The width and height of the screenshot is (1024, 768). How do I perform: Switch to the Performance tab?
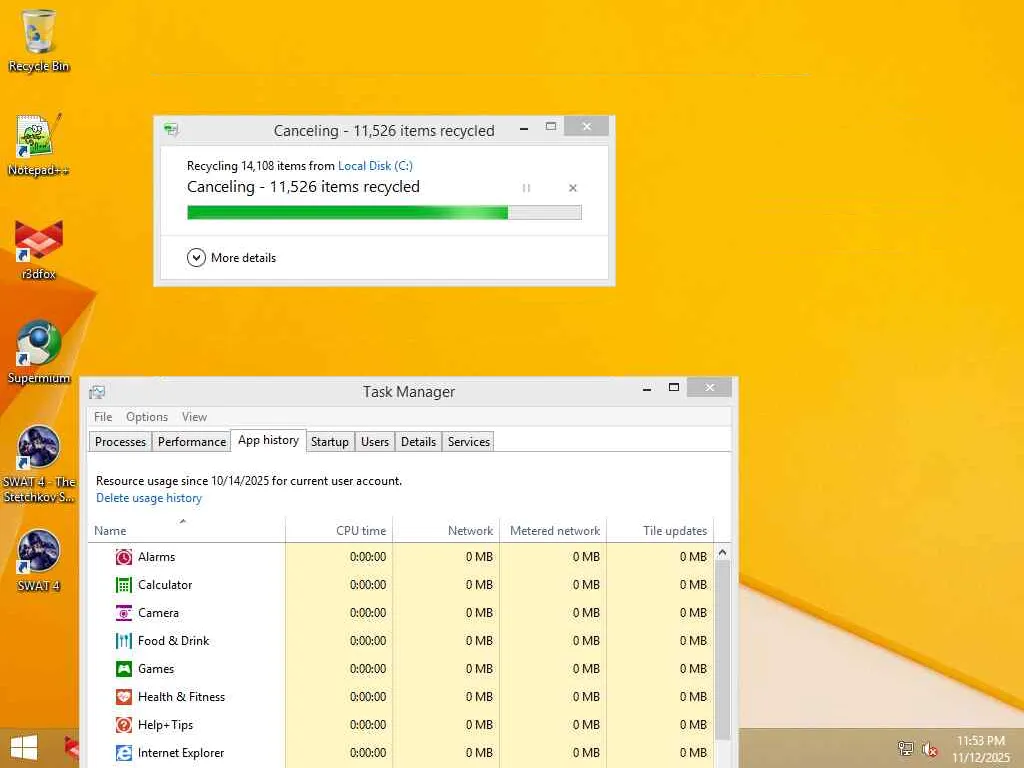[x=192, y=442]
